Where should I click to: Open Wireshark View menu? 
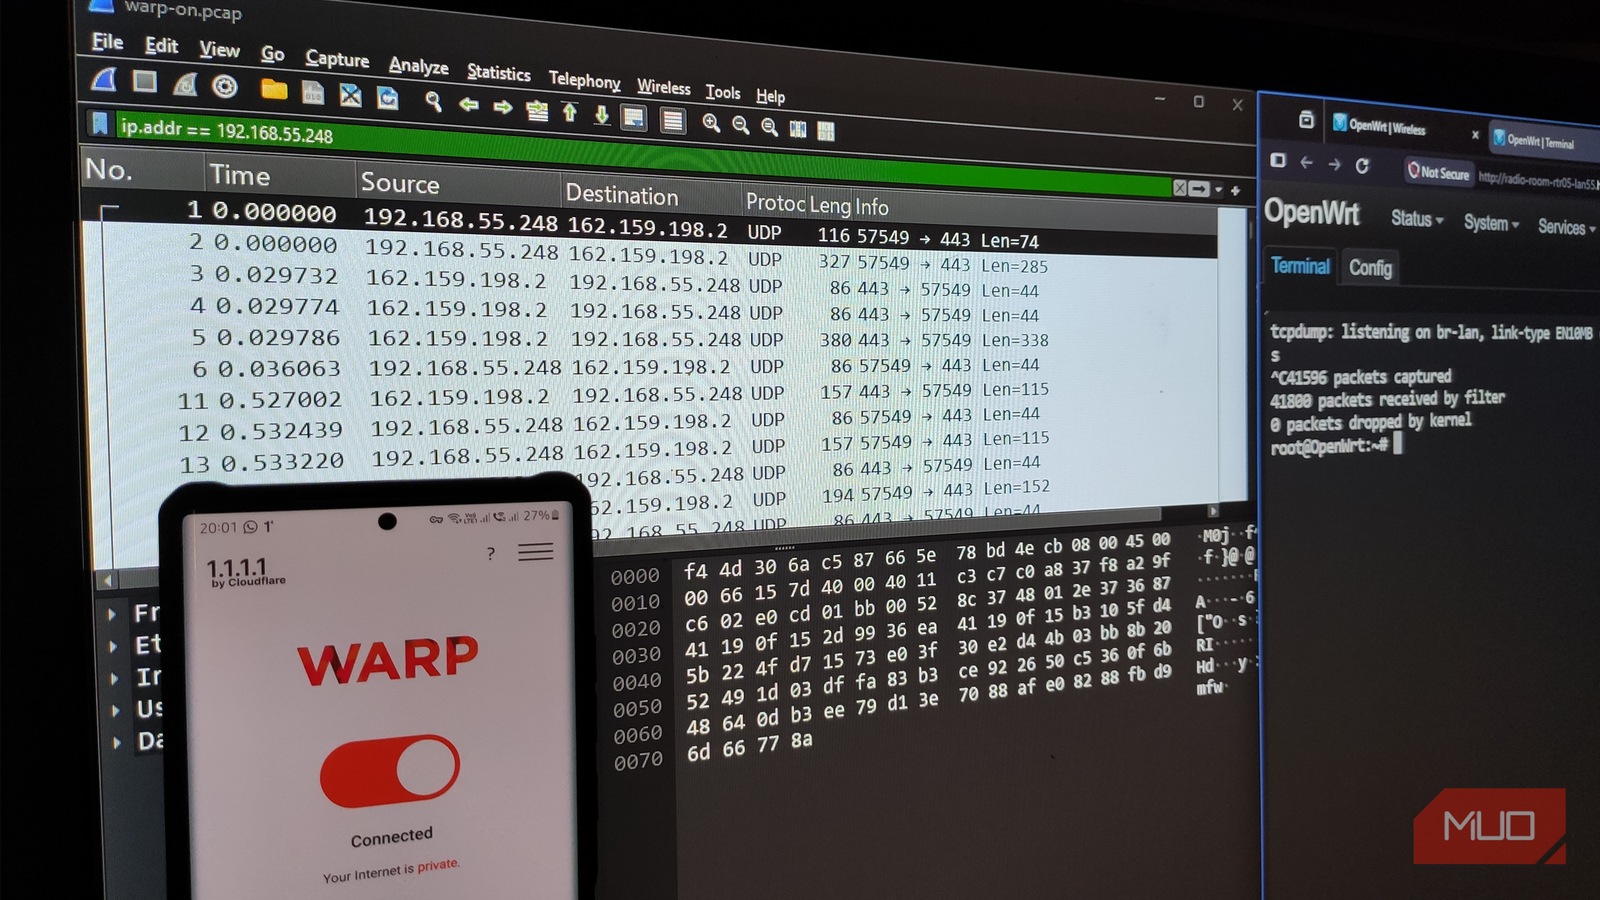[219, 50]
